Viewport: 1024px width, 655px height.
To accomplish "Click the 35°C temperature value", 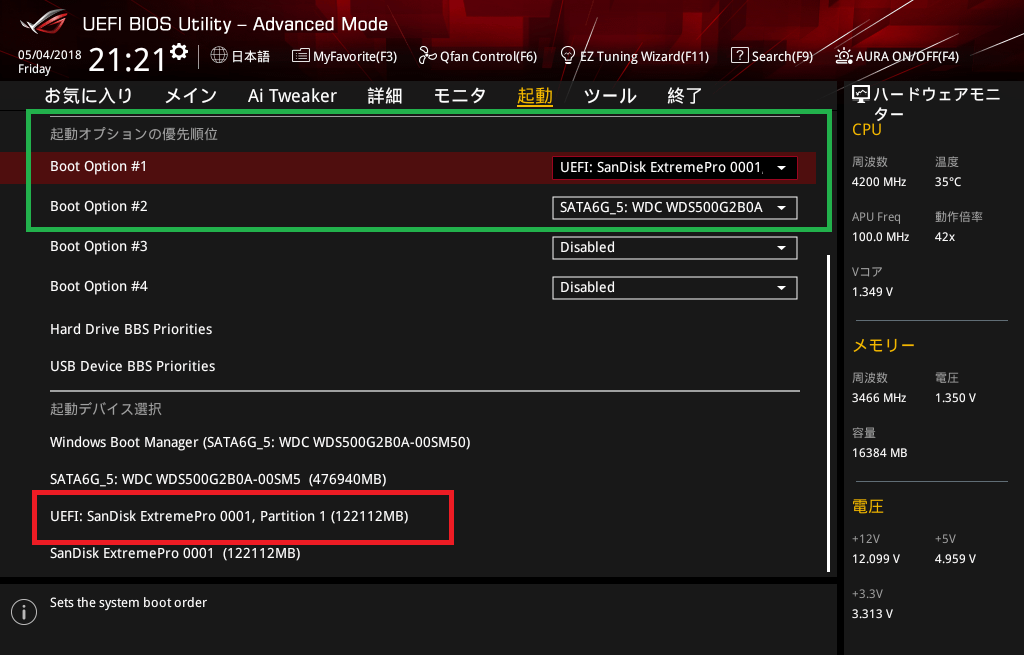I will click(948, 182).
